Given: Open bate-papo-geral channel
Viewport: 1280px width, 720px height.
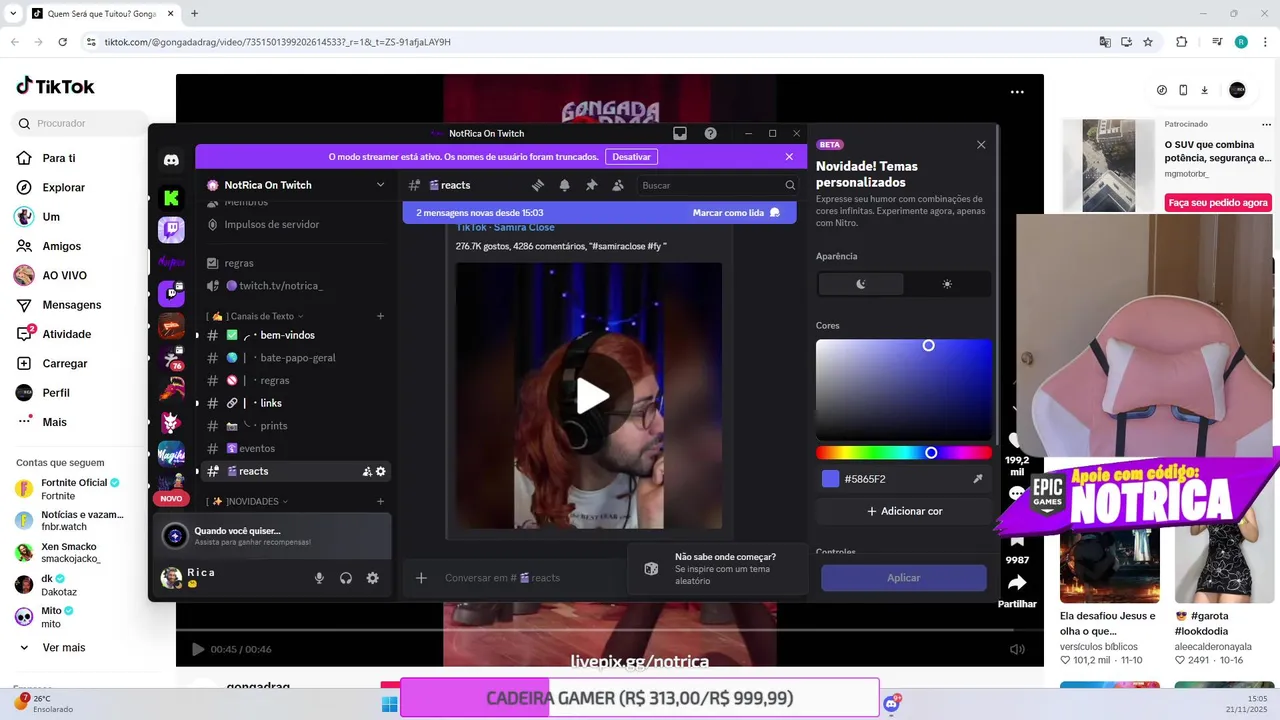Looking at the screenshot, I should coord(293,358).
